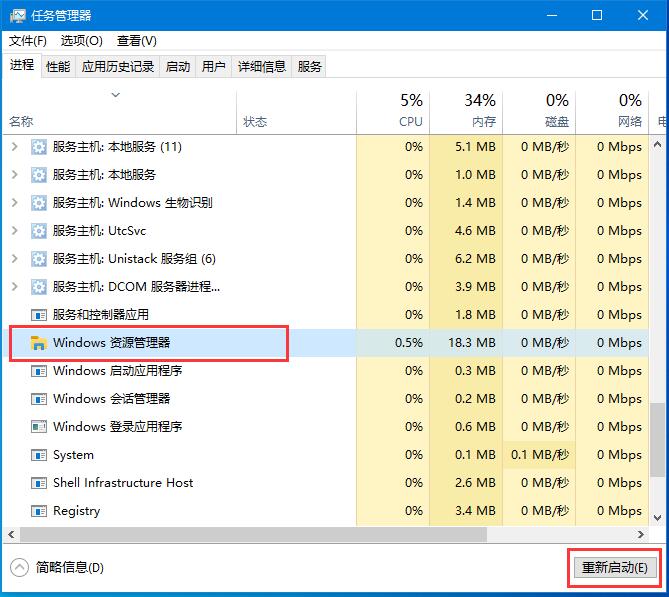Image resolution: width=669 pixels, height=597 pixels.
Task: Collapse to 简略信息 view with arrow button
Action: click(19, 567)
